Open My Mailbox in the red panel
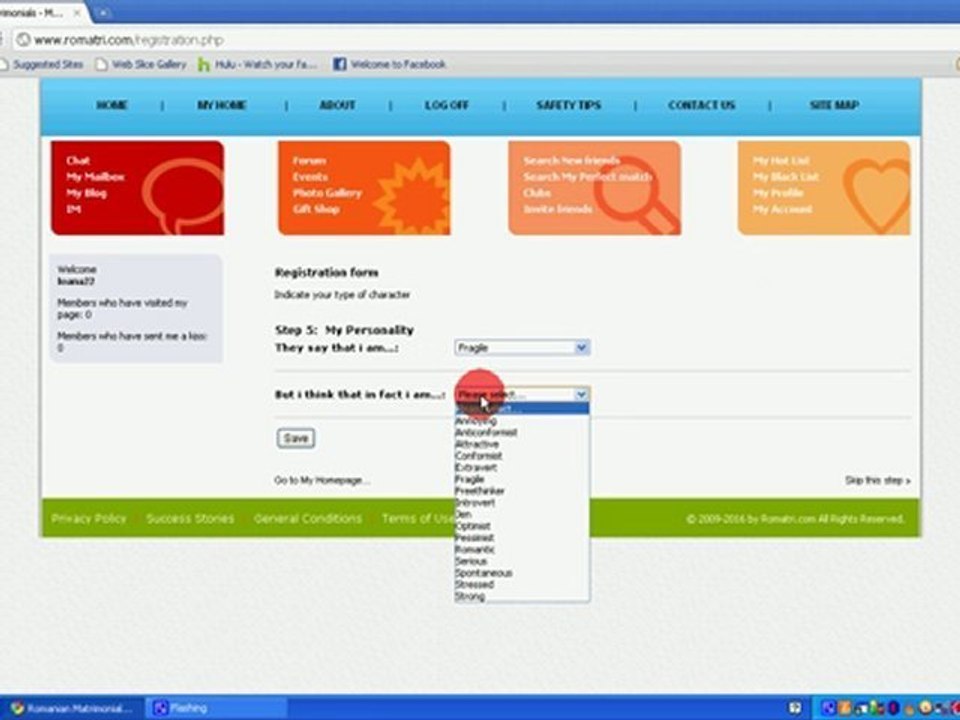 coord(95,177)
